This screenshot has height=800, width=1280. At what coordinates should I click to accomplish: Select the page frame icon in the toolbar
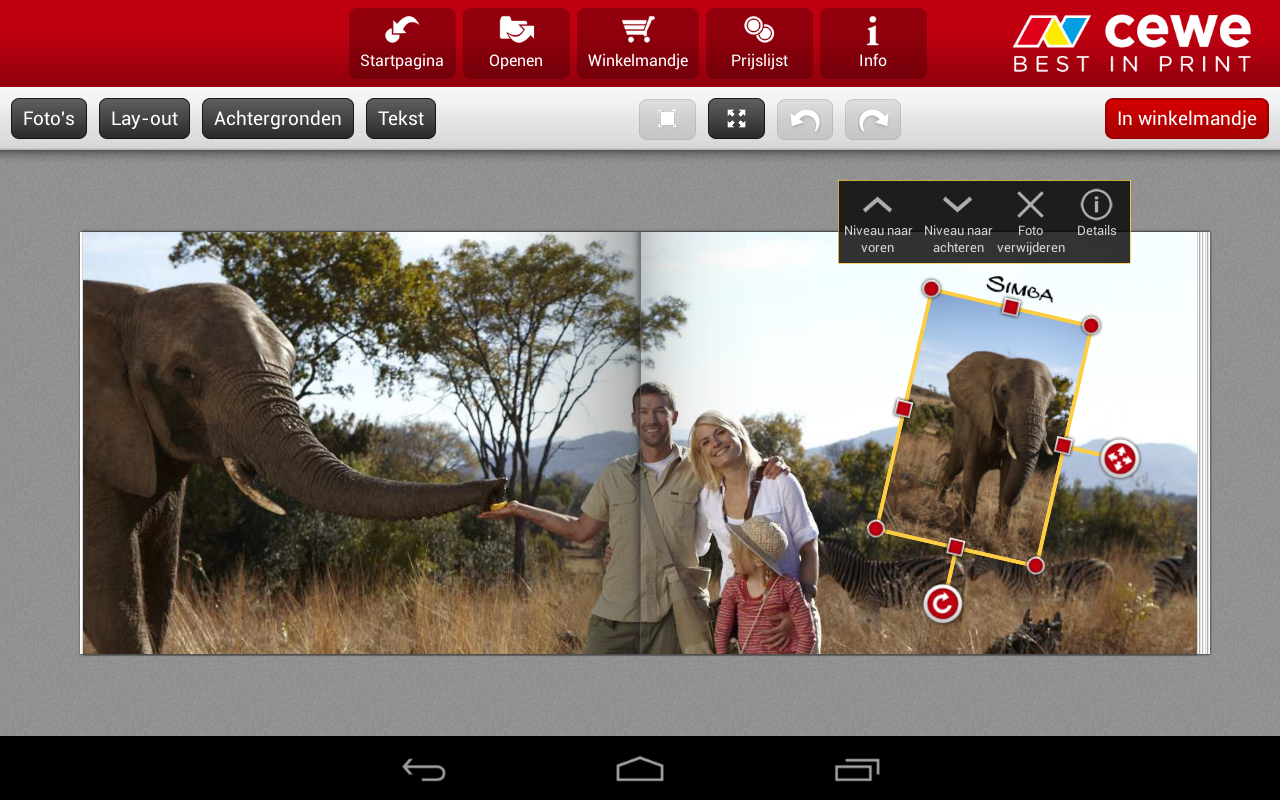pyautogui.click(x=667, y=118)
